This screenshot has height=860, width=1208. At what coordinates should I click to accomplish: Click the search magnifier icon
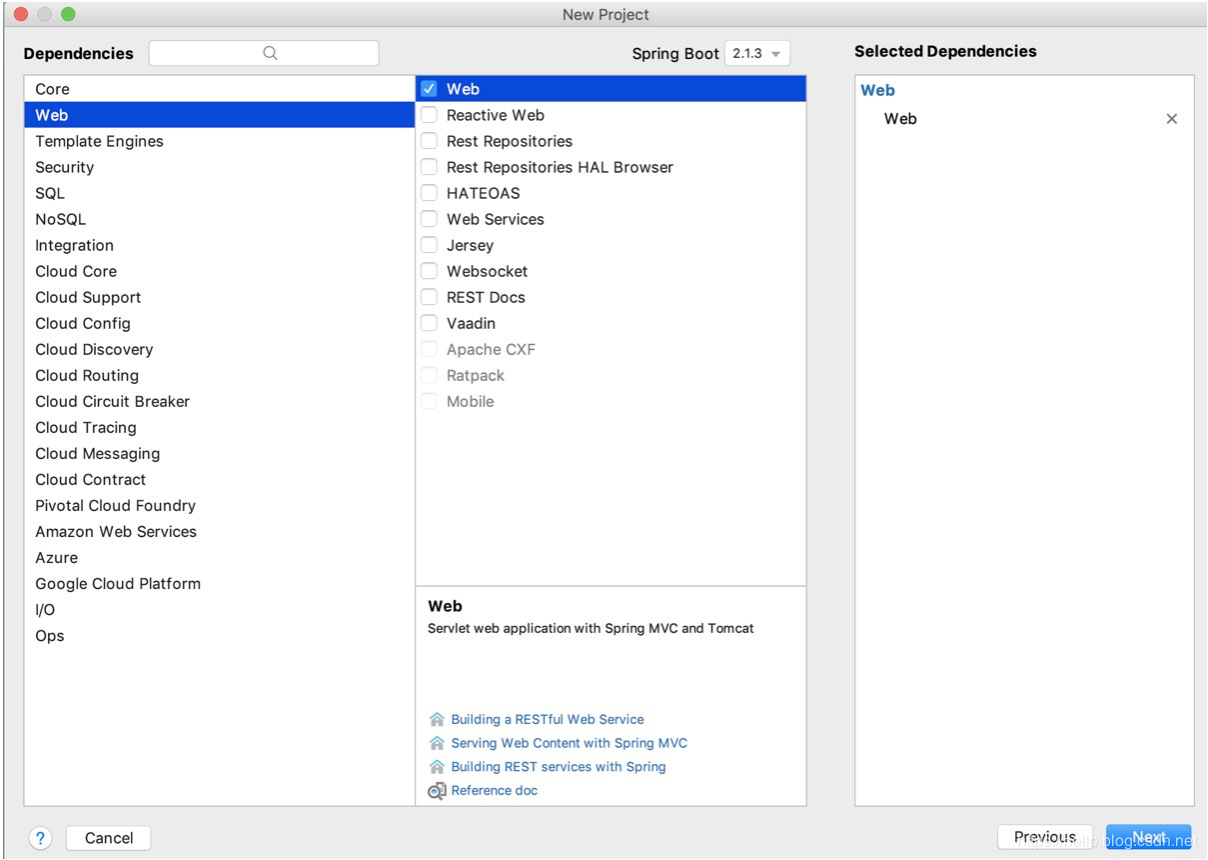[270, 54]
